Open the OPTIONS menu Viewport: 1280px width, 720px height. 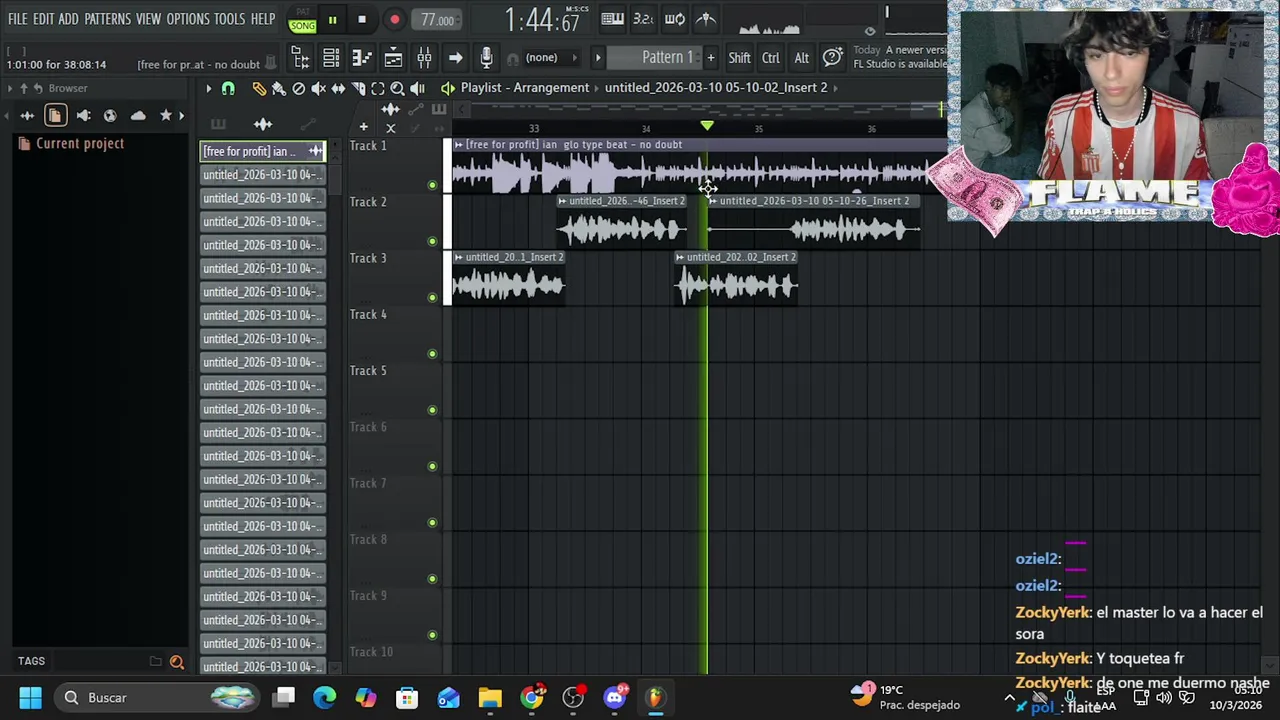188,19
